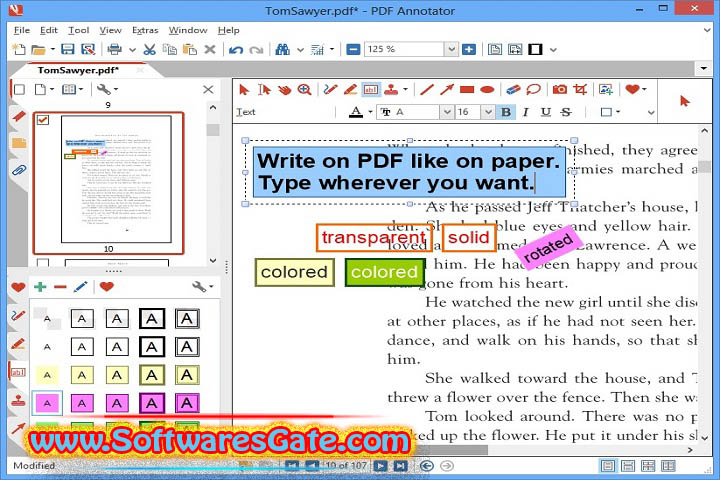720x480 pixels.
Task: Choose the Ellipse tool
Action: (x=487, y=90)
